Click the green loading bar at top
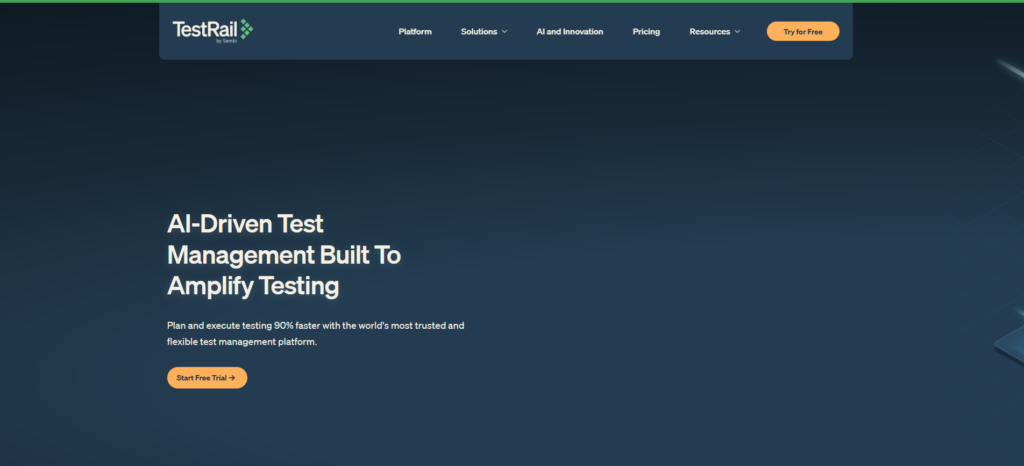The width and height of the screenshot is (1024, 466). [x=512, y=1]
